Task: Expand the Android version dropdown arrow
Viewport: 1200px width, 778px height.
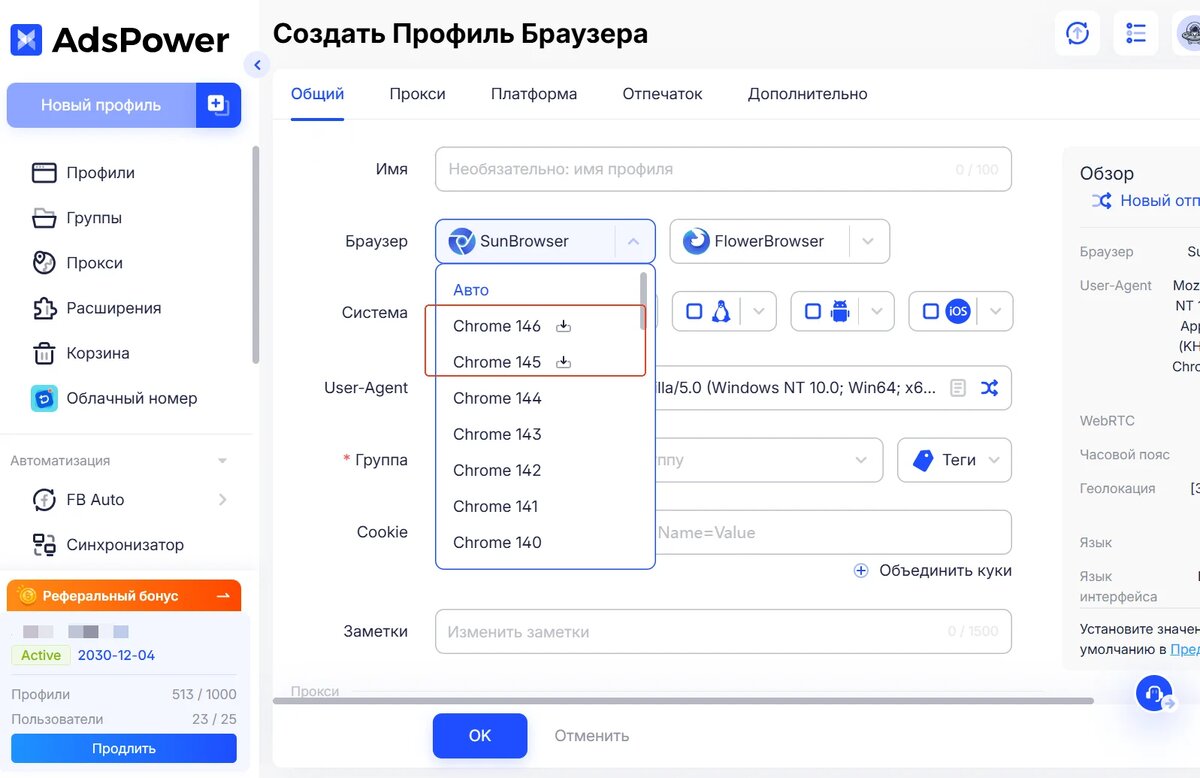Action: [x=876, y=312]
